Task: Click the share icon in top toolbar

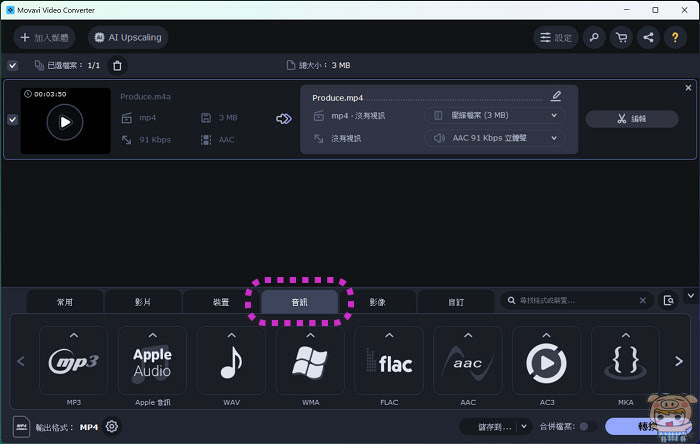Action: click(648, 37)
